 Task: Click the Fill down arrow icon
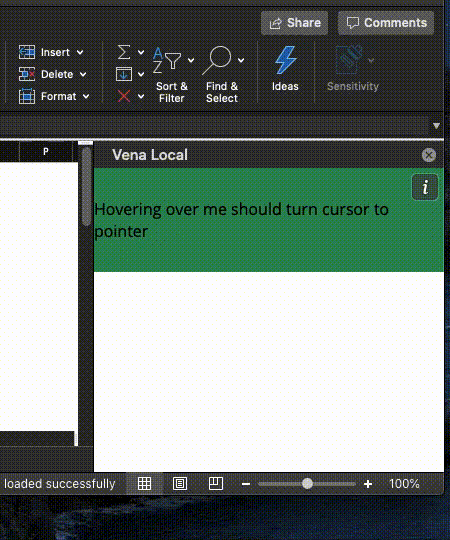pyautogui.click(x=124, y=74)
